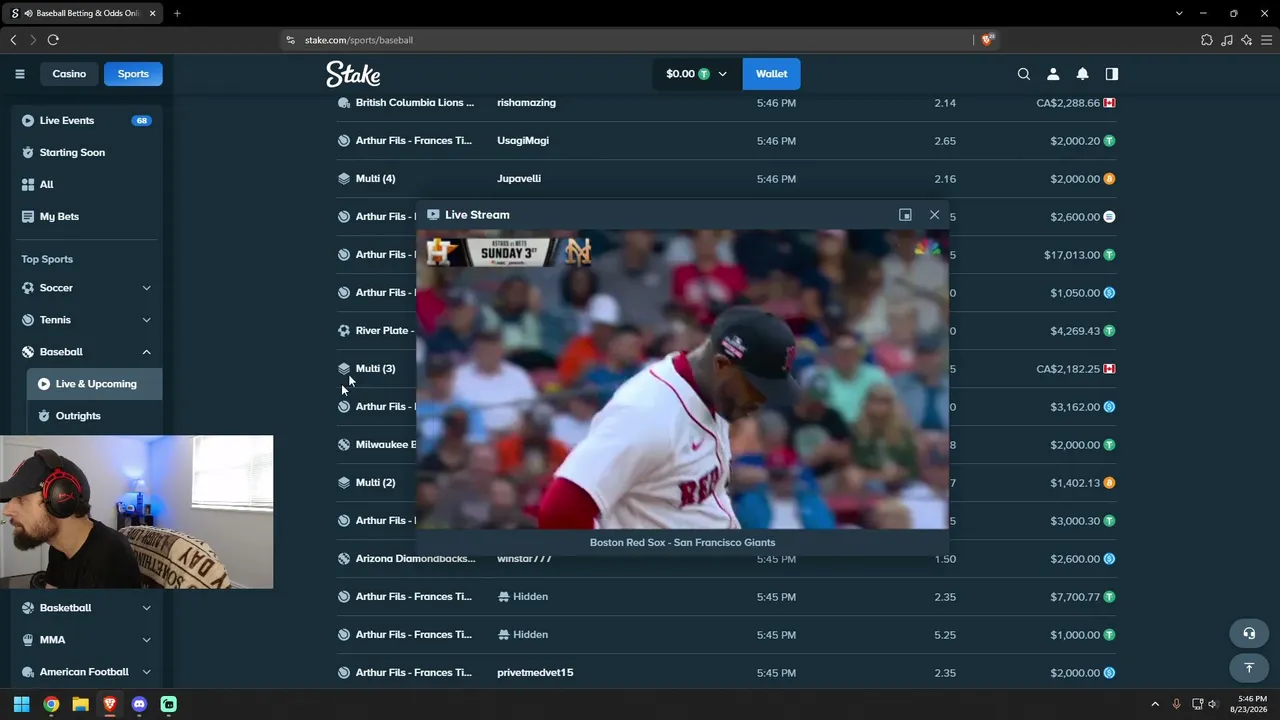Click username rishamazing
The width and height of the screenshot is (1280, 720).
(x=526, y=103)
